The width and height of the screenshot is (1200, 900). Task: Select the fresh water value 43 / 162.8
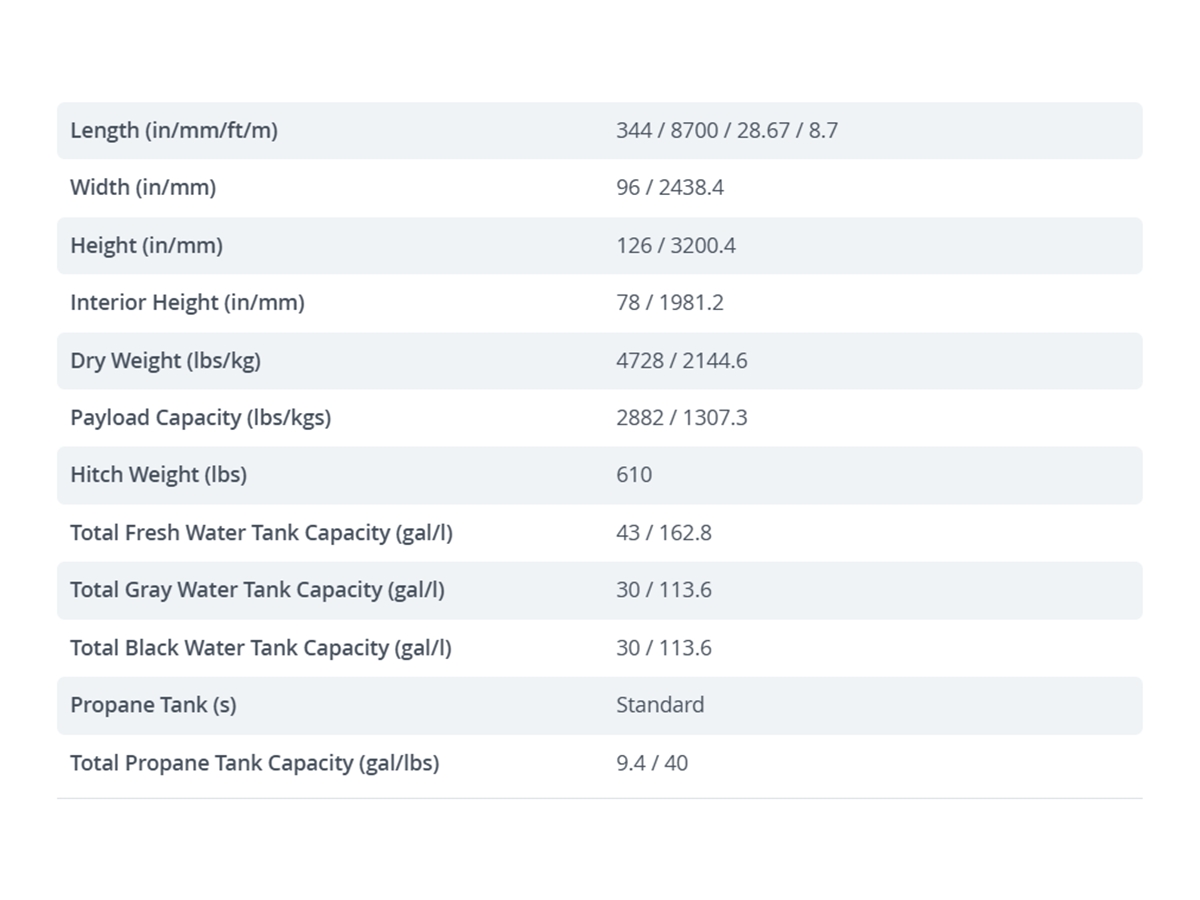[664, 532]
